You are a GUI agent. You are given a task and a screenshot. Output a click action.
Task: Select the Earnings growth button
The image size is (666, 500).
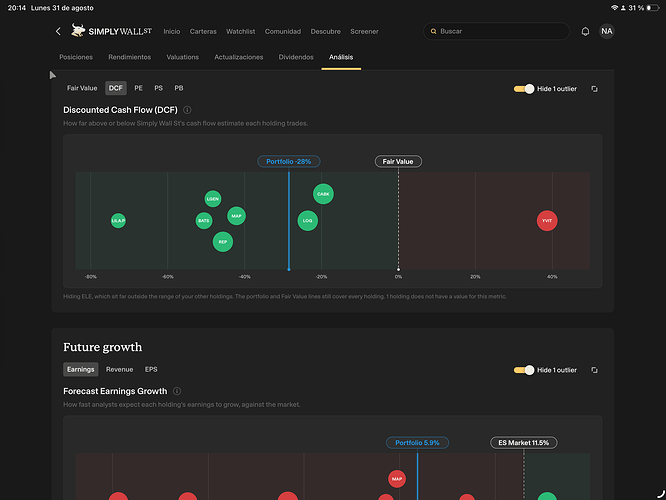(81, 369)
